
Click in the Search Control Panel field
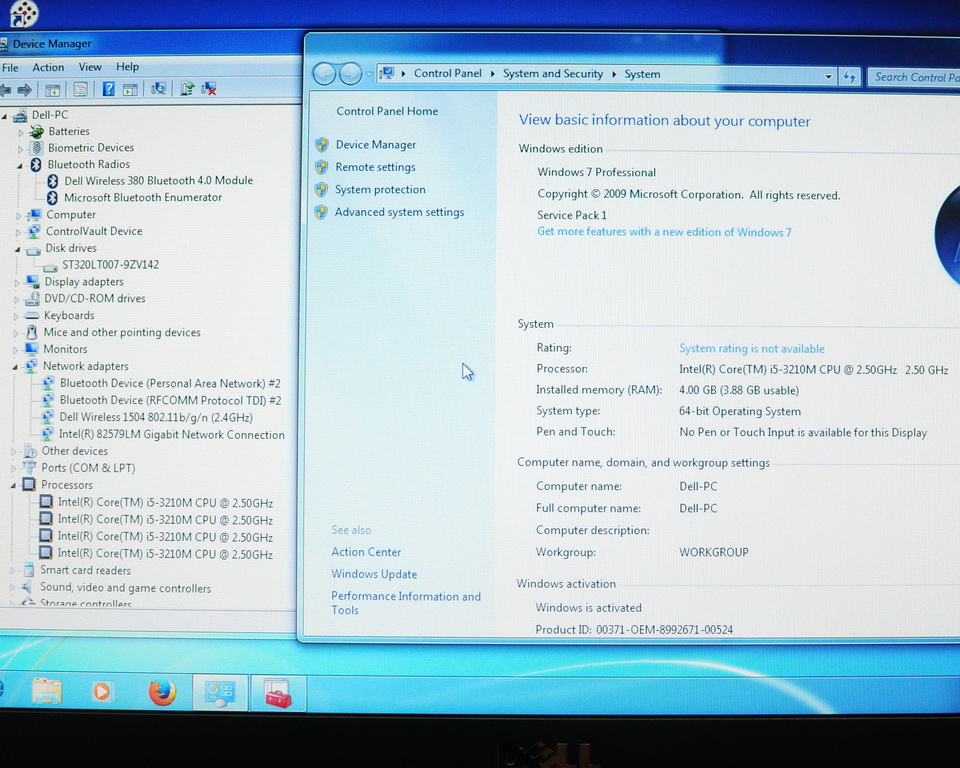915,77
